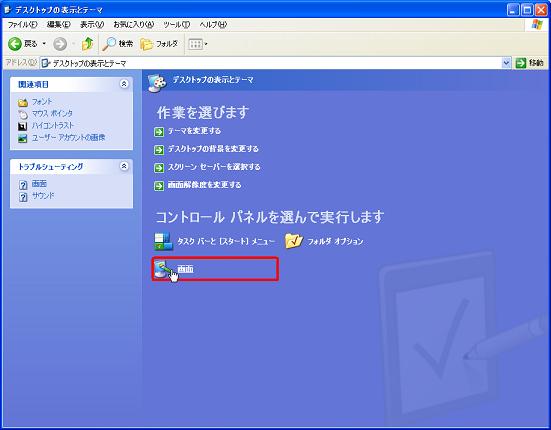The height and width of the screenshot is (430, 551).
Task: Toggle the Folders toolbar button
Action: [x=159, y=44]
